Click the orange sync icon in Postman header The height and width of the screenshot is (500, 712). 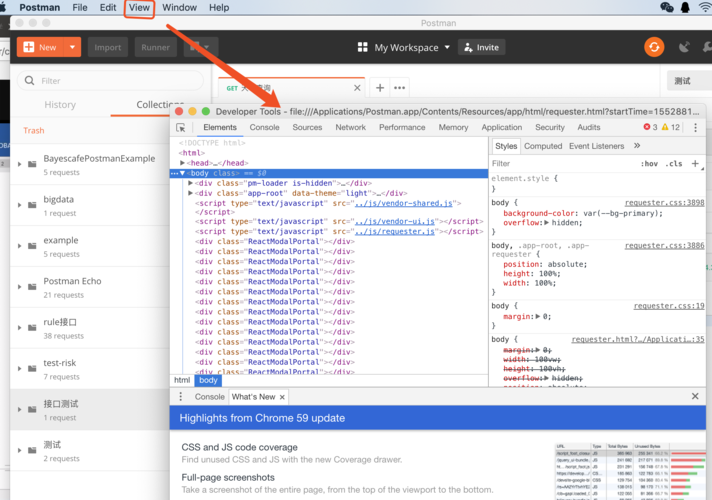click(x=654, y=47)
